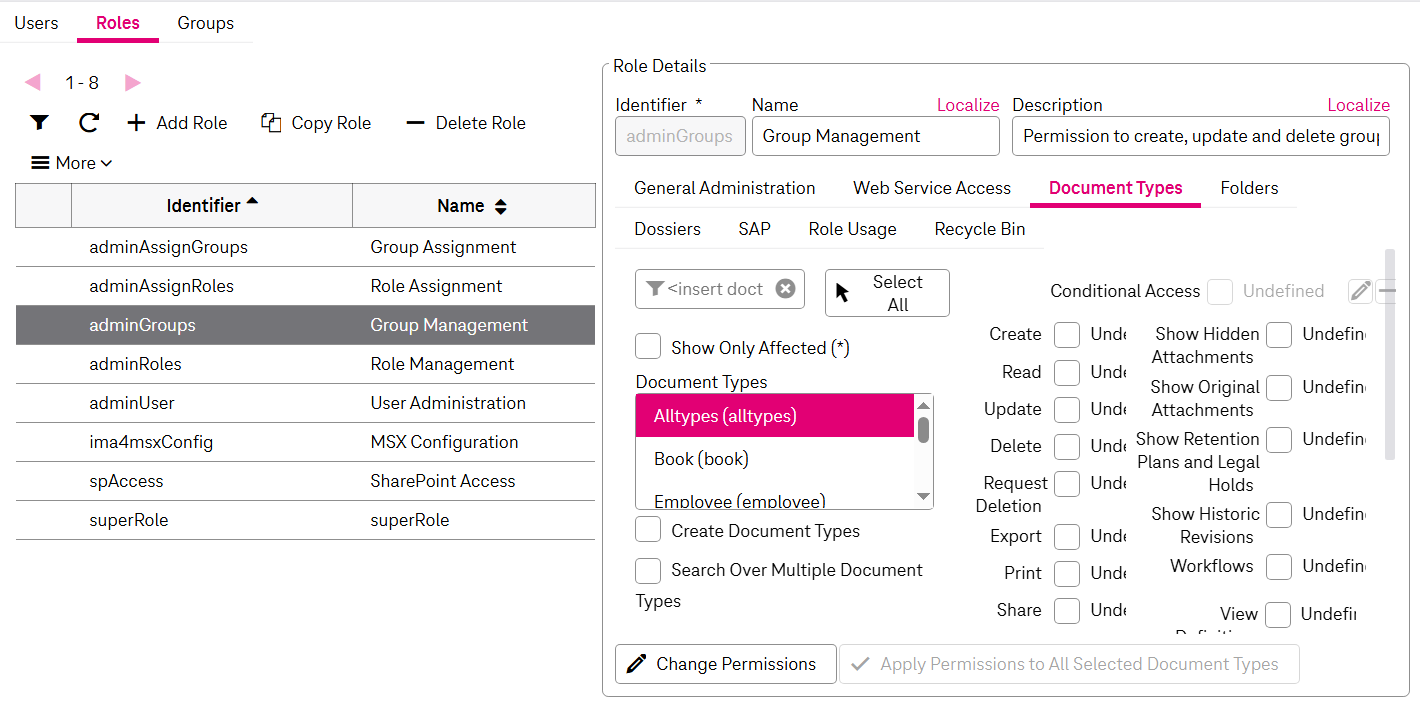Click Localize link above the Name field
The height and width of the screenshot is (701, 1420).
tap(967, 105)
